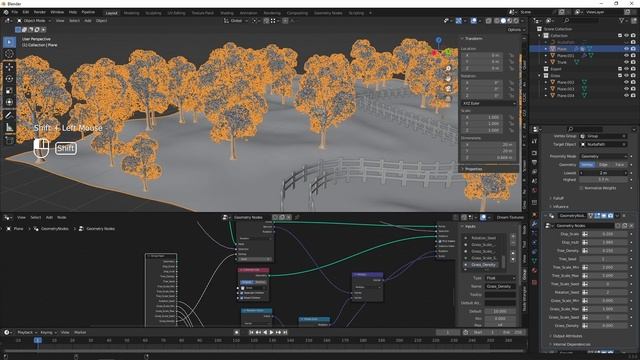Play animation in the timeline
The image size is (640, 360).
272,332
